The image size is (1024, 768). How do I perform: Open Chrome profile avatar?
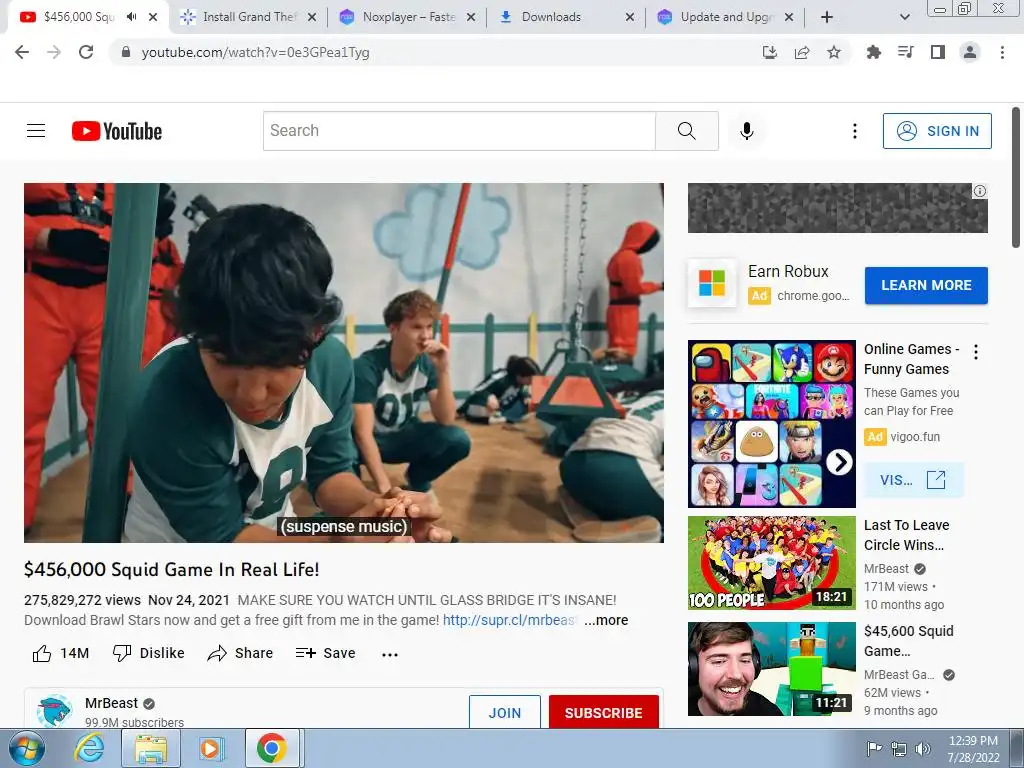(x=970, y=52)
